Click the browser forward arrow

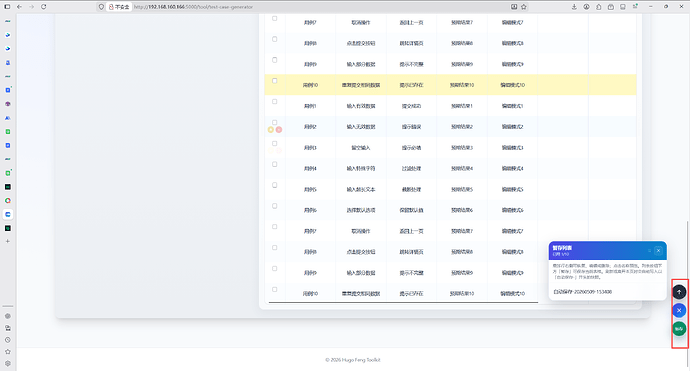(x=32, y=7)
